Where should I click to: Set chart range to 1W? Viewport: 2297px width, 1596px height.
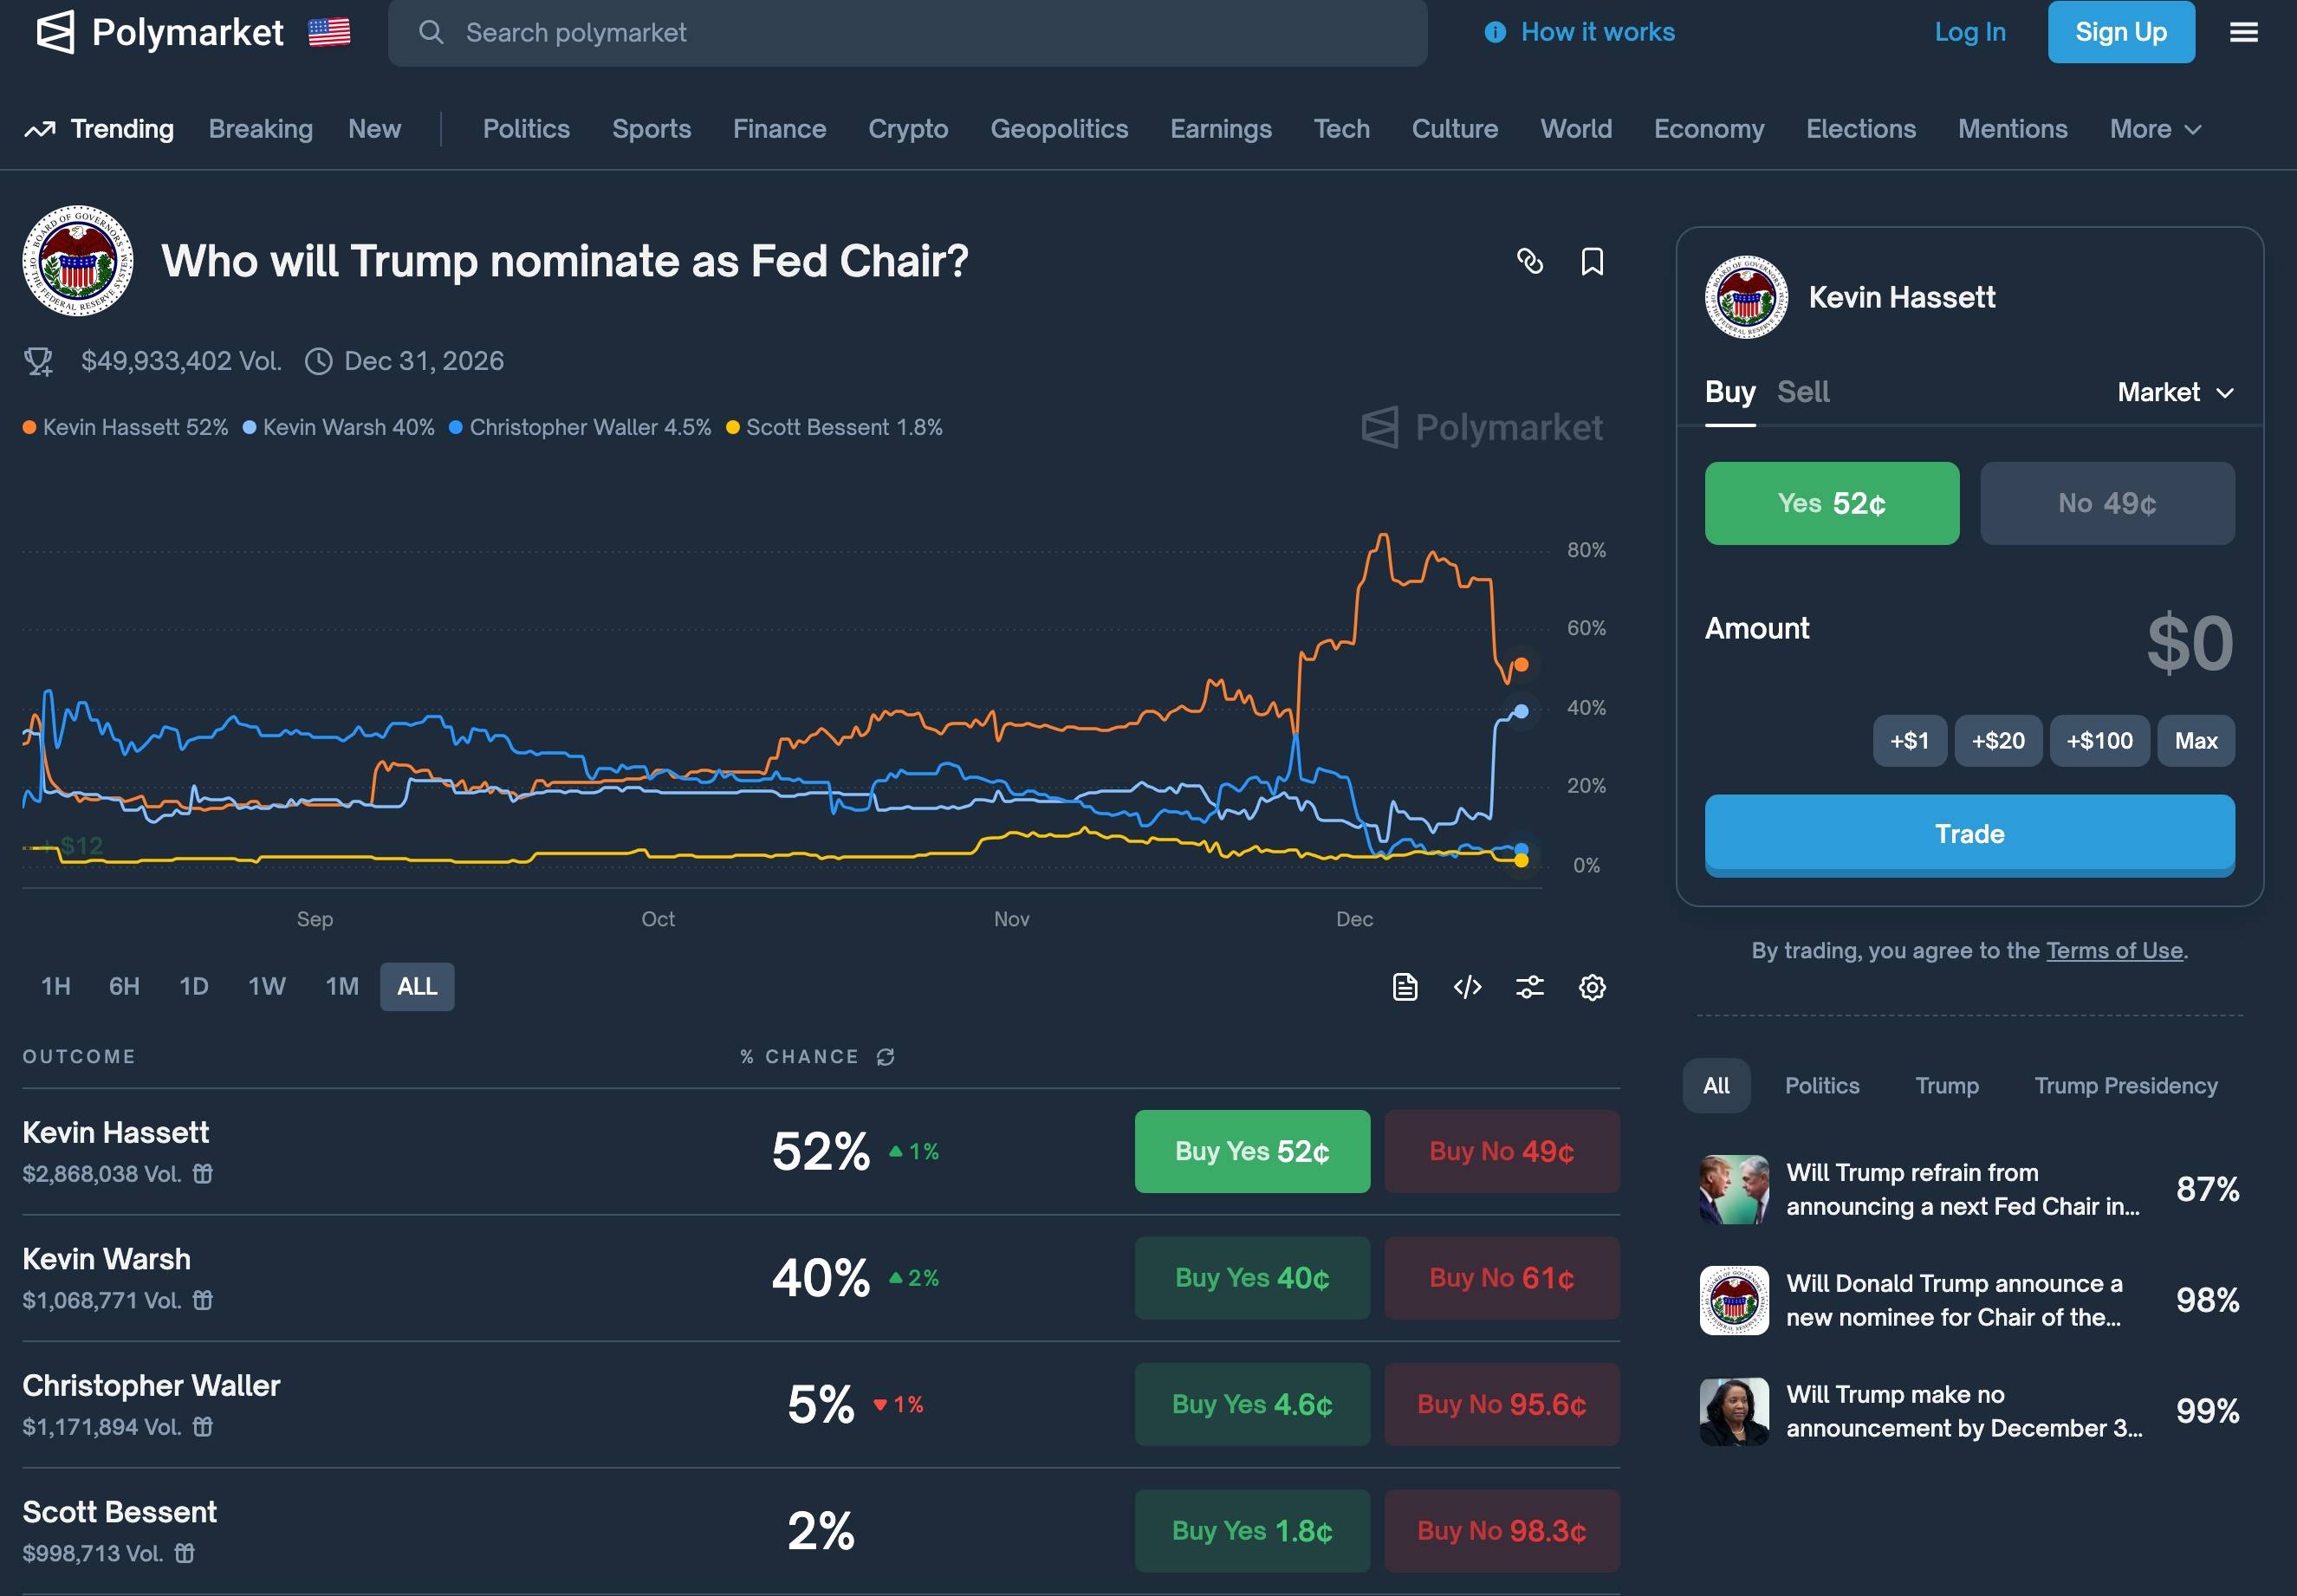click(x=267, y=987)
